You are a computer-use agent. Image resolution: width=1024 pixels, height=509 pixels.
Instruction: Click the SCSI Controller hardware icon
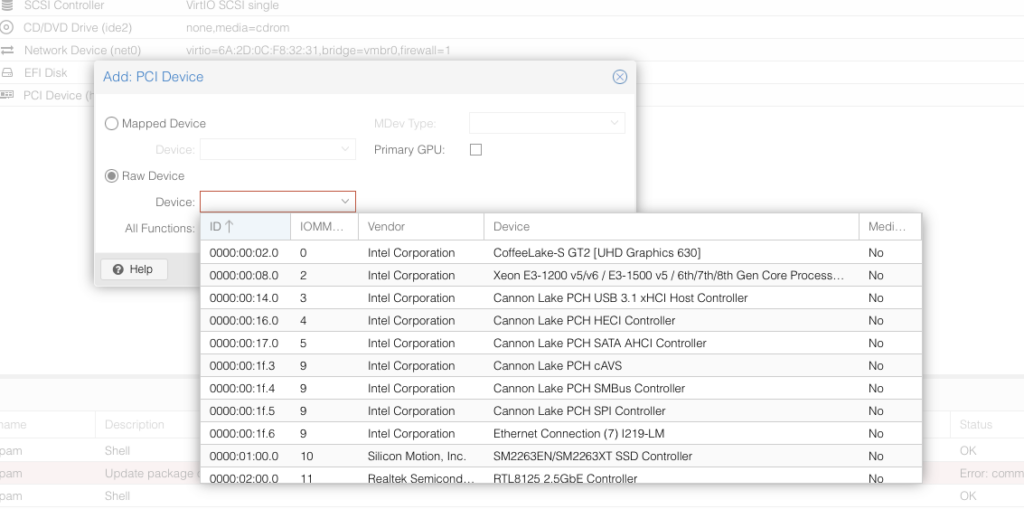7,6
